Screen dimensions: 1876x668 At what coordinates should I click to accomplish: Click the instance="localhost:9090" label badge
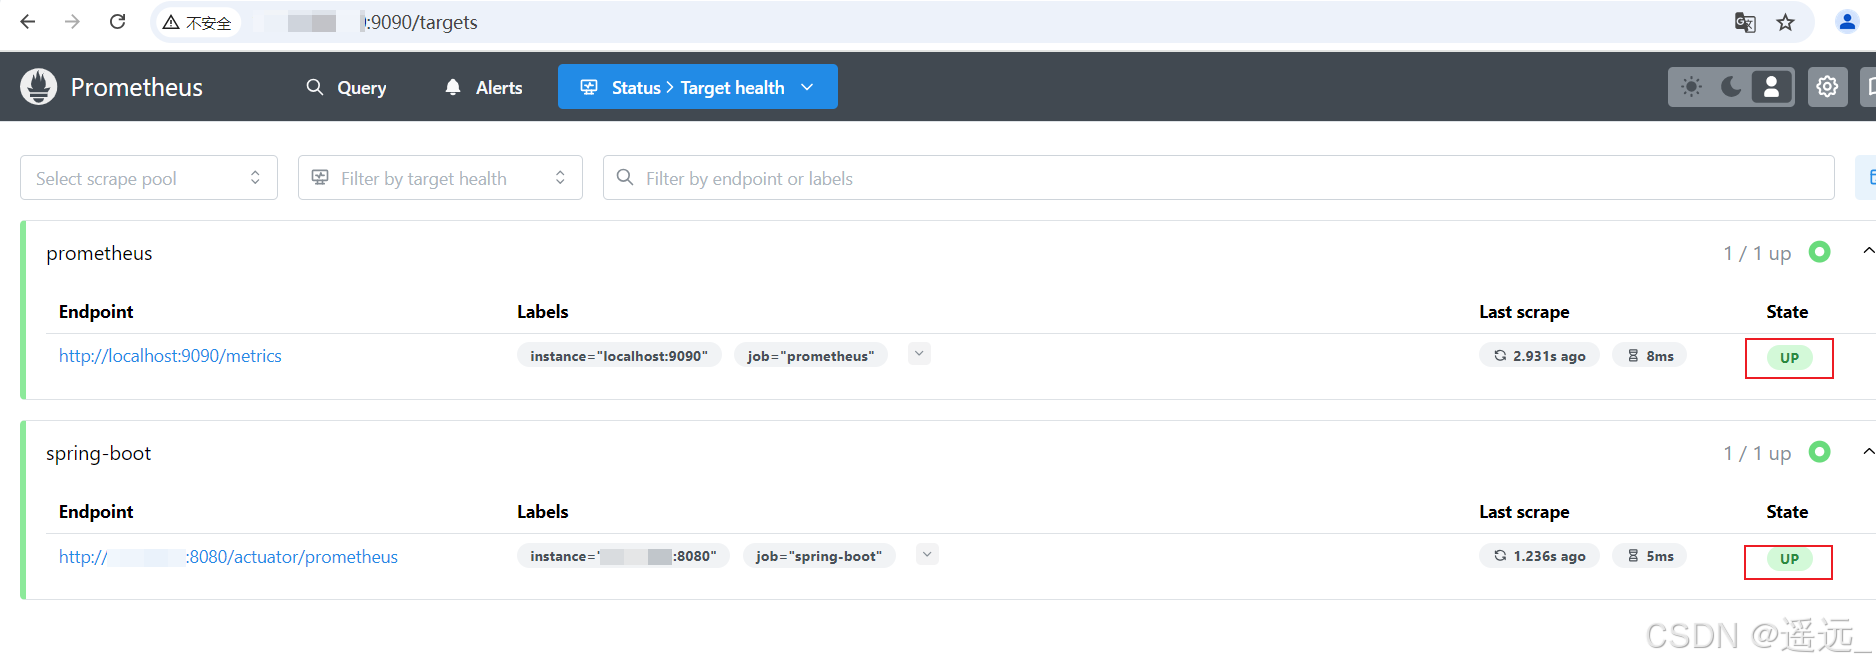coord(619,356)
